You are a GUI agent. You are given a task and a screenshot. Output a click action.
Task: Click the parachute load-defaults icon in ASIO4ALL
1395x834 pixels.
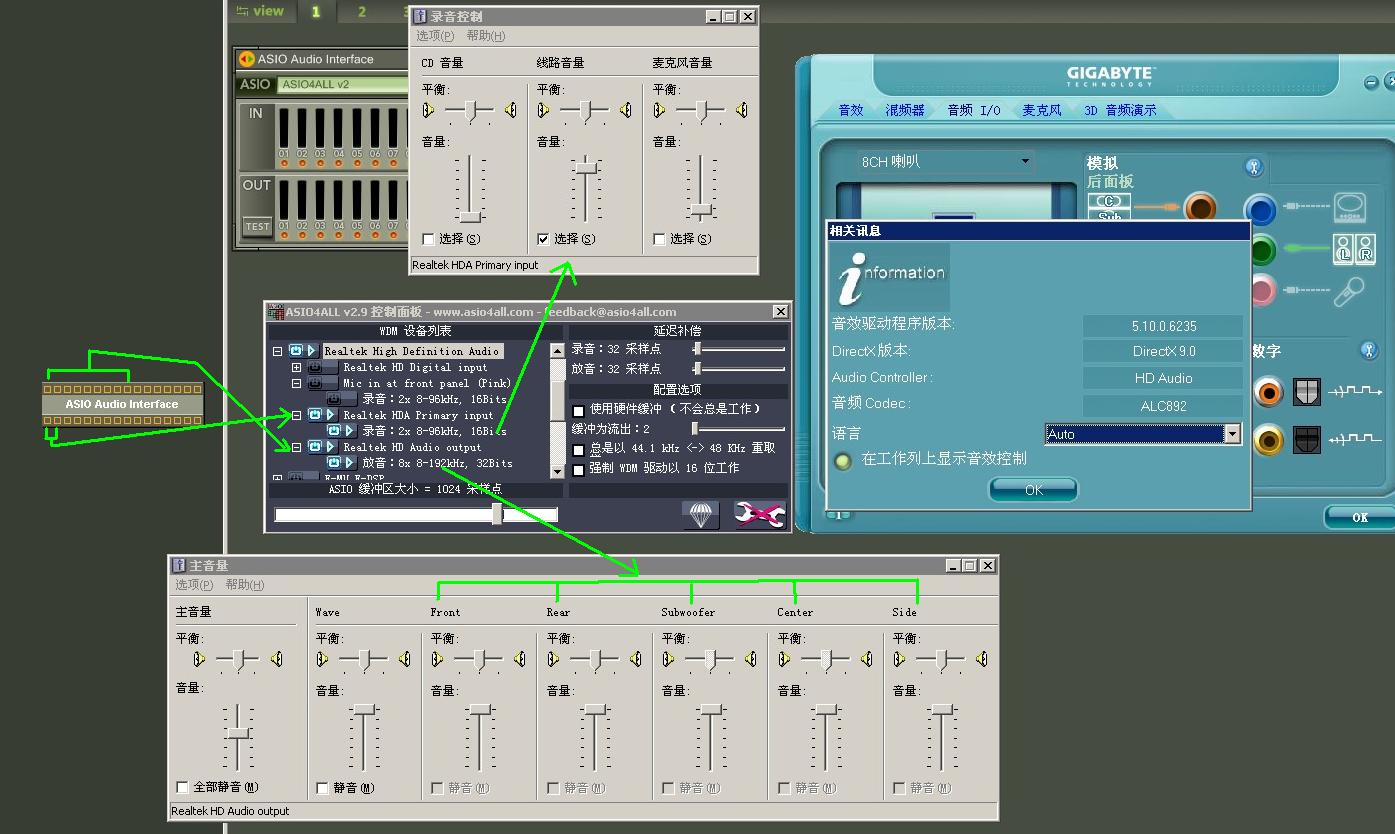[701, 515]
